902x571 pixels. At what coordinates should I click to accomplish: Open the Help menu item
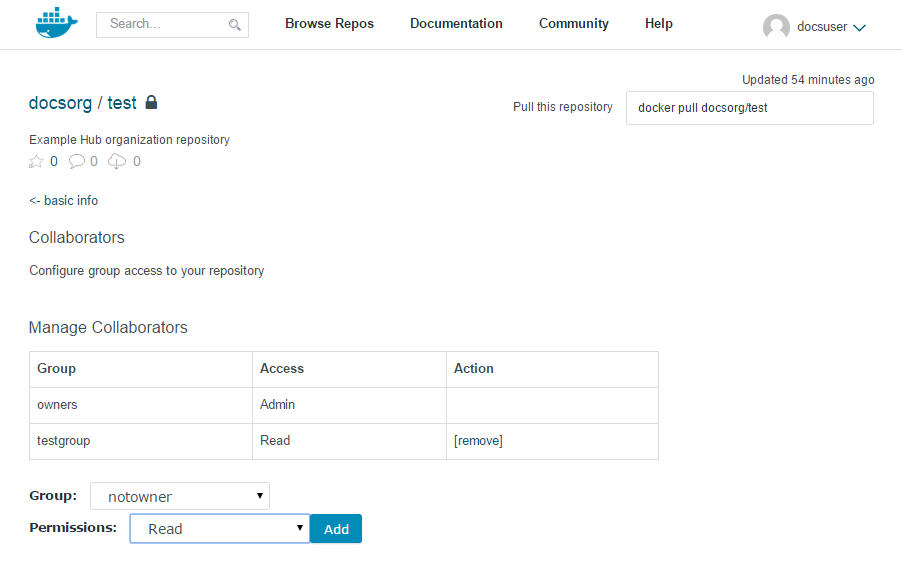pos(659,24)
